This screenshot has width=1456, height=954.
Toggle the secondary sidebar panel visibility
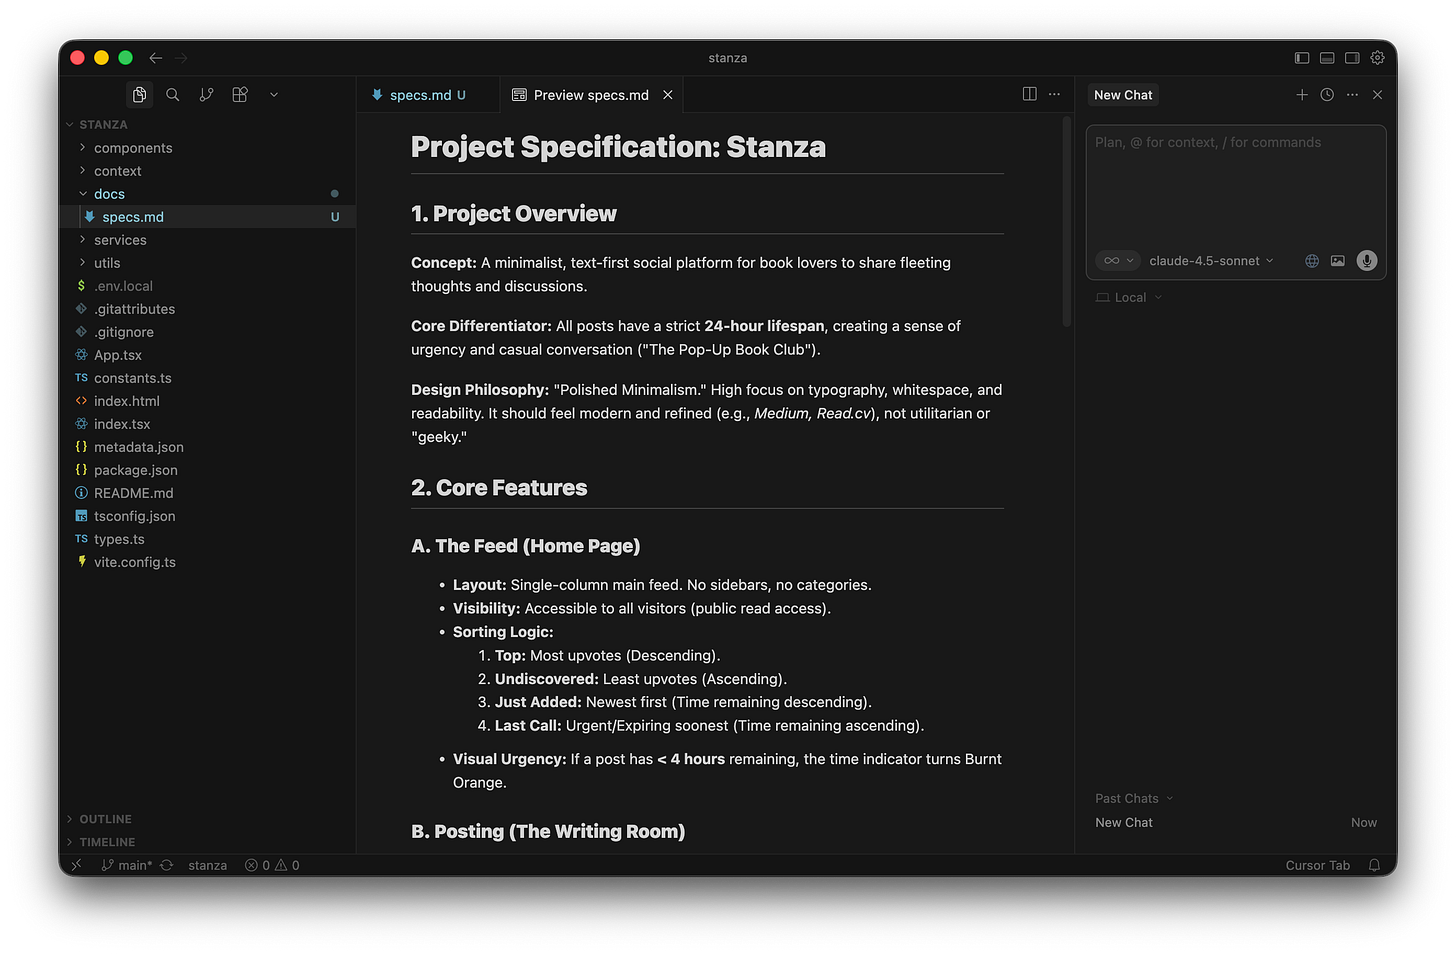[x=1352, y=58]
